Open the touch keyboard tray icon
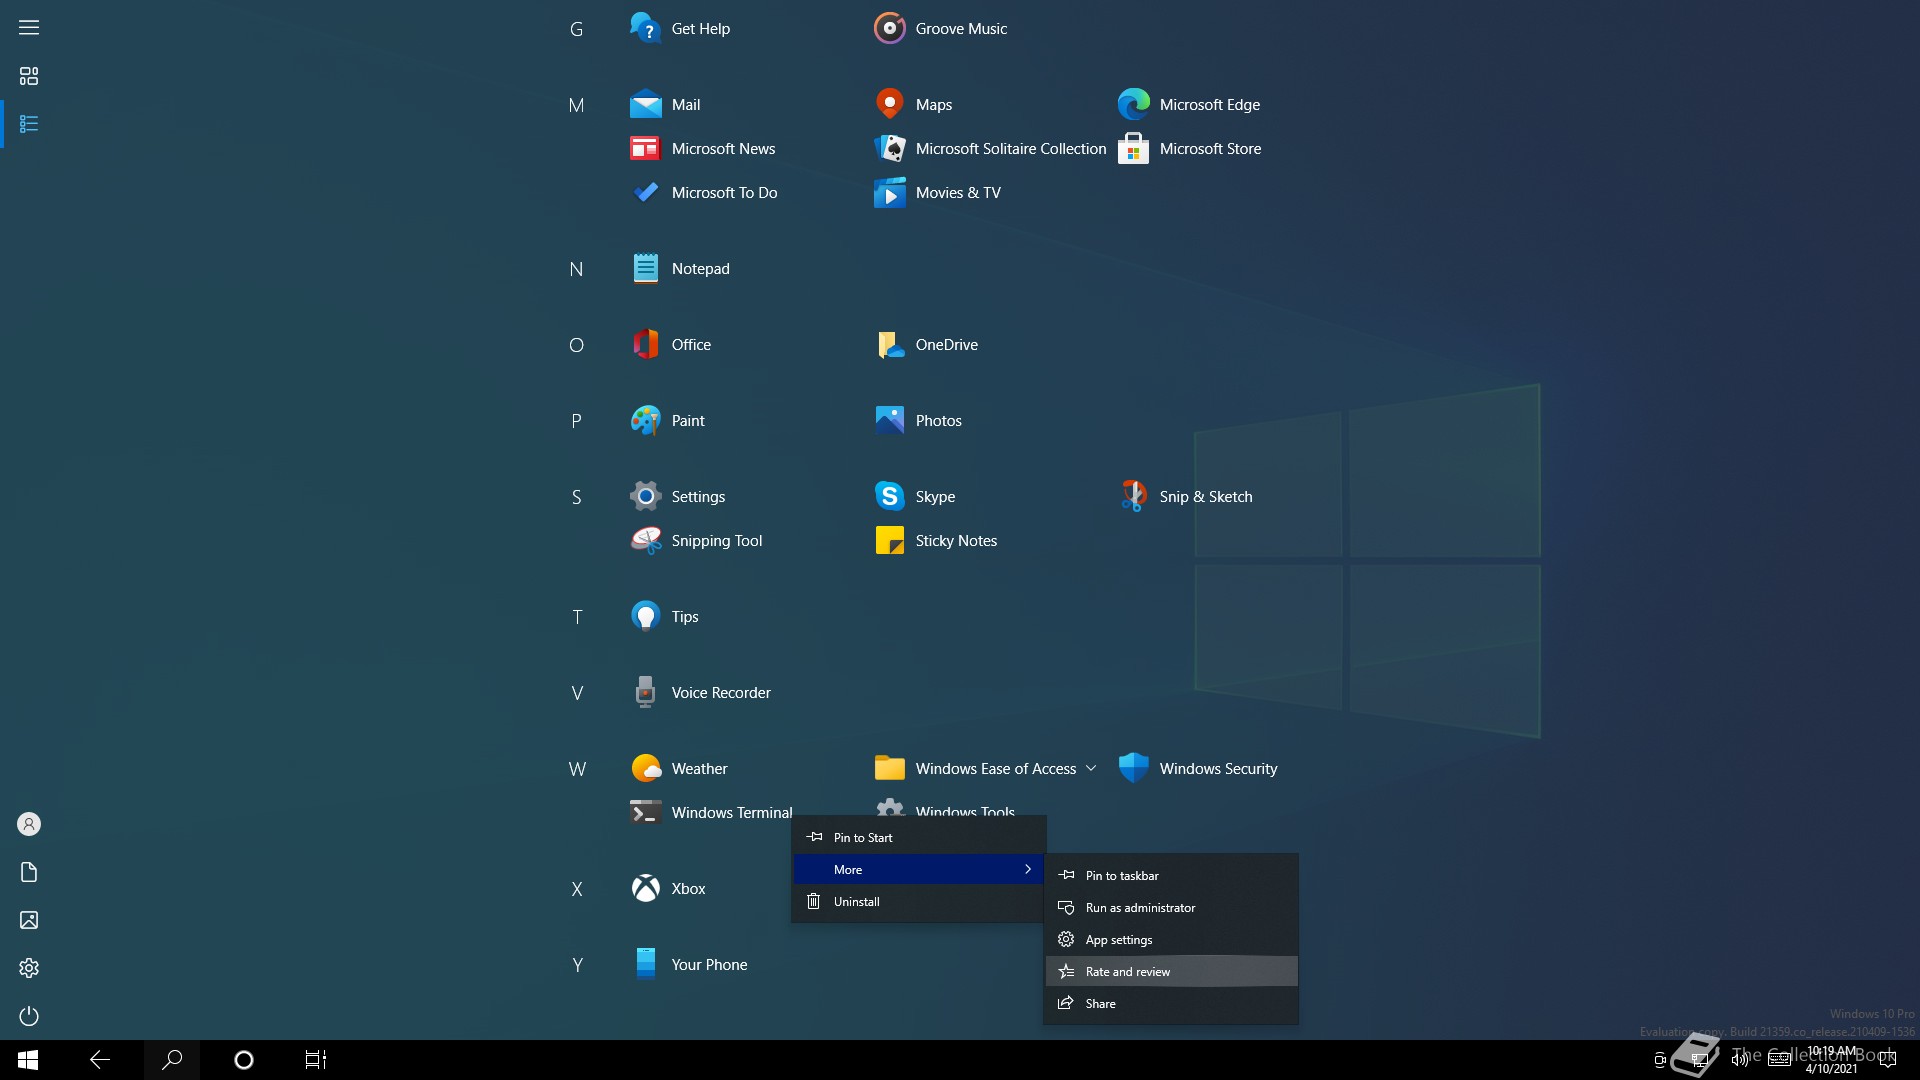 tap(1780, 1060)
